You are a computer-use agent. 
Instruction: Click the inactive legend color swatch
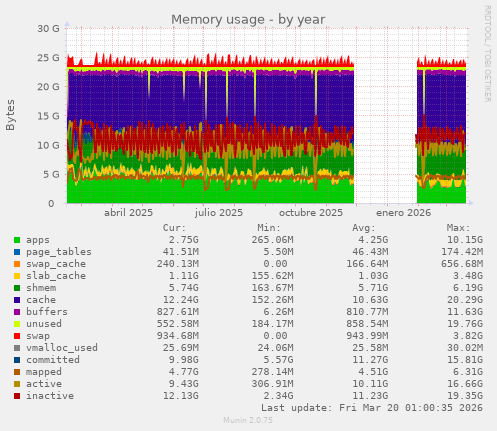[17, 396]
